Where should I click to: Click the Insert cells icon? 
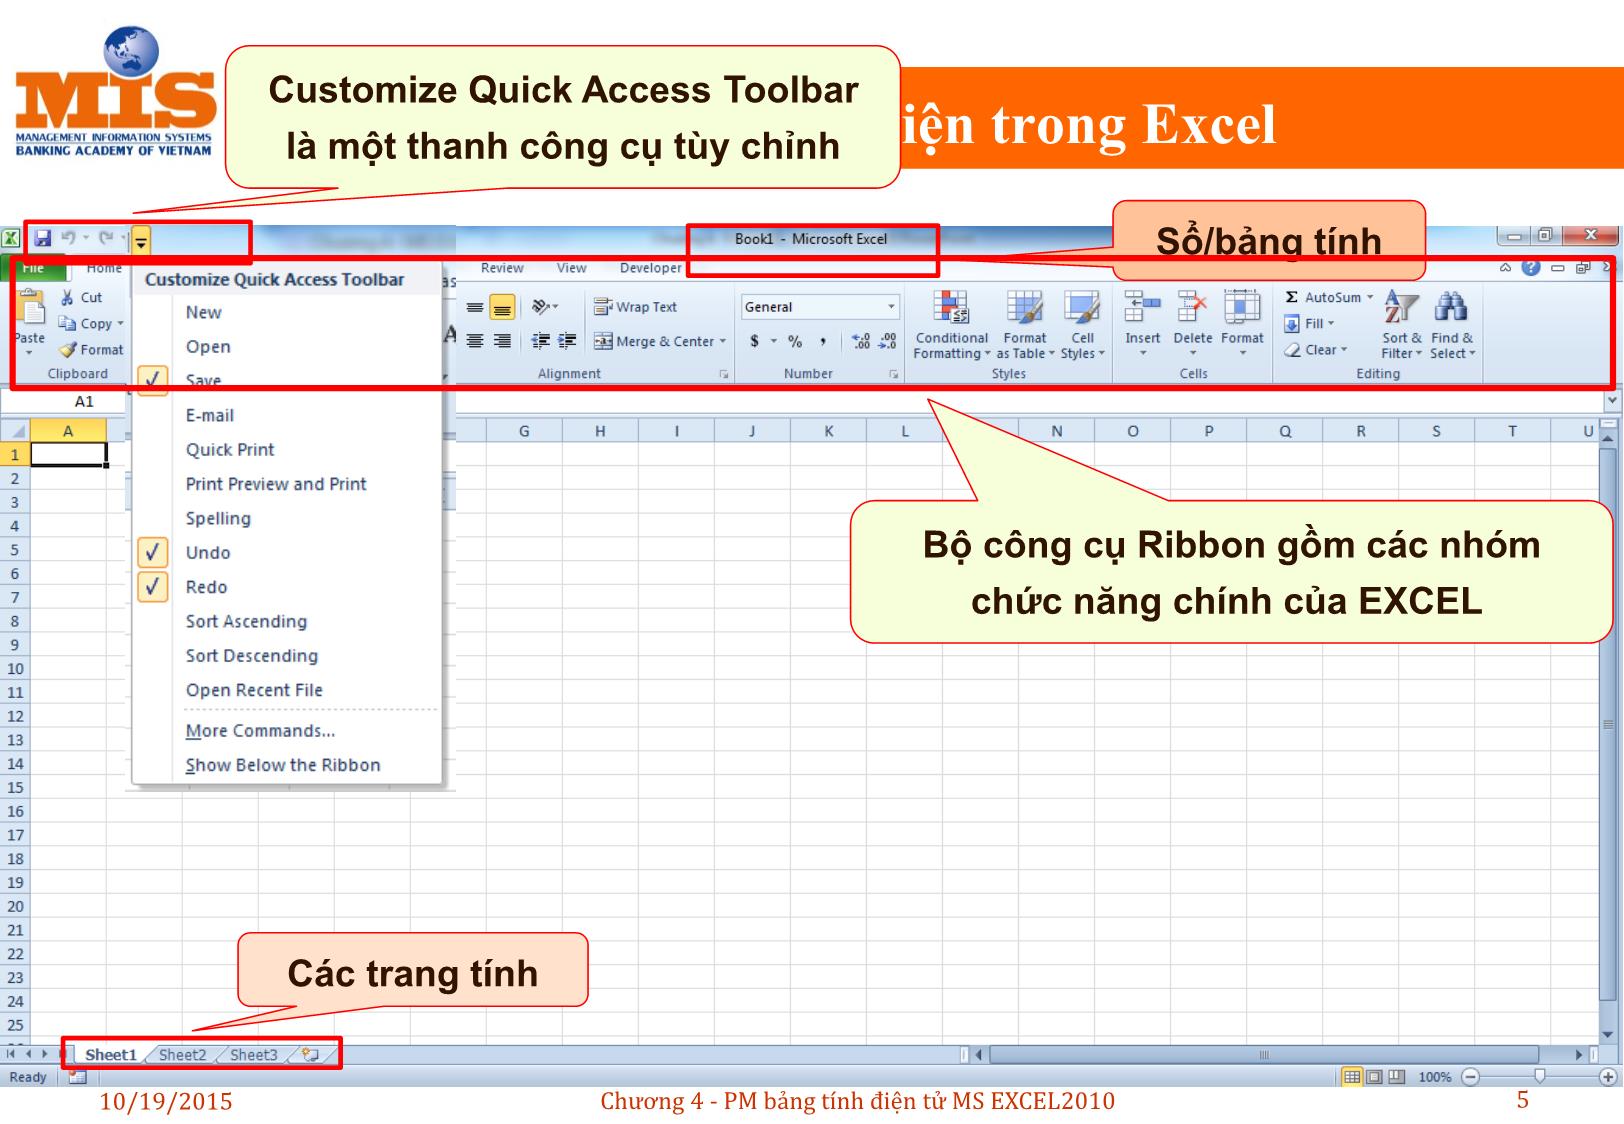click(1142, 307)
